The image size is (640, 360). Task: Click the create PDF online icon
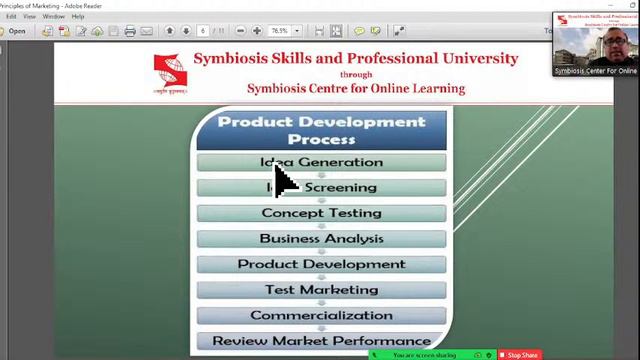(x=64, y=31)
